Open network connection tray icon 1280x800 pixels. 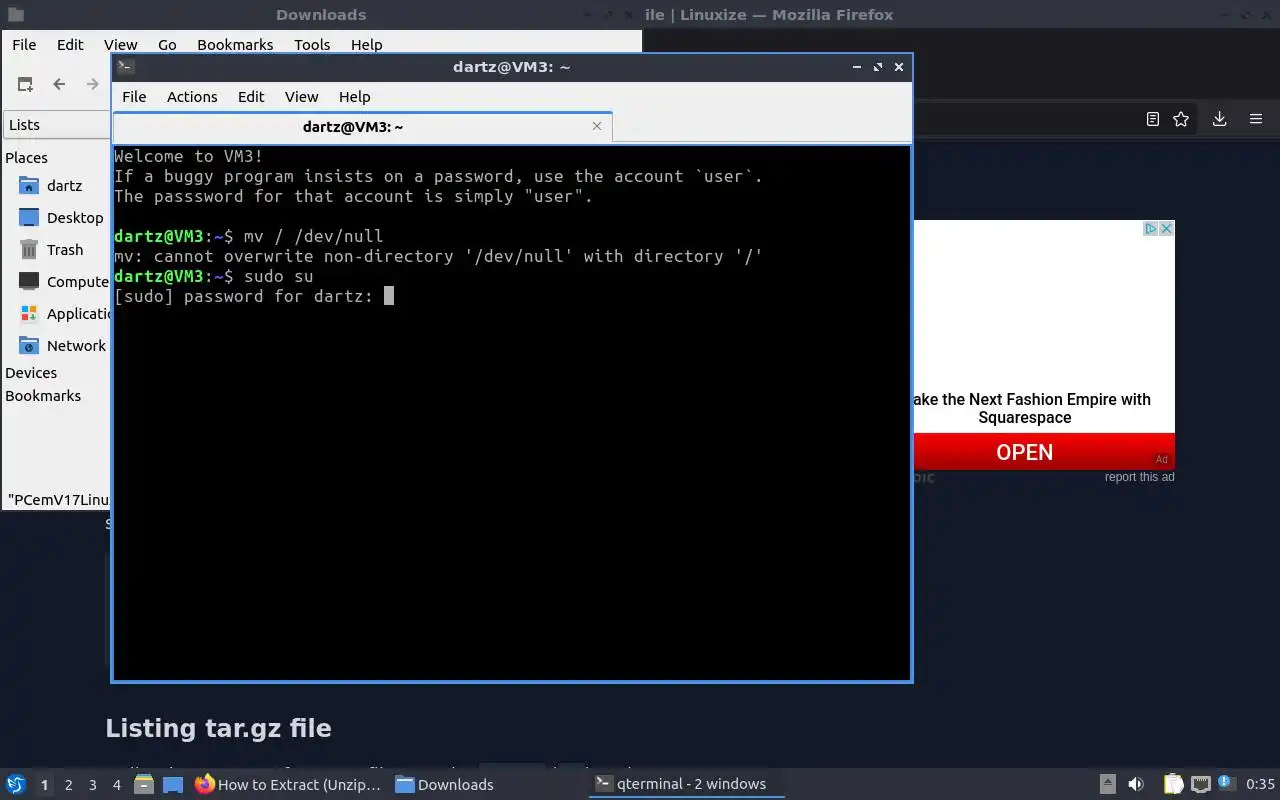click(x=1201, y=784)
